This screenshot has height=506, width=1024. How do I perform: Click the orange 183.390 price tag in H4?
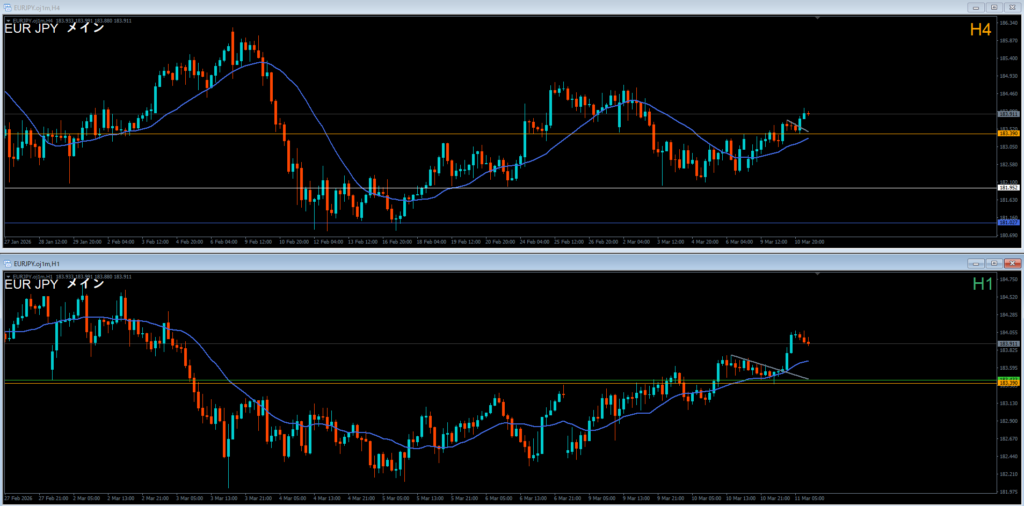pyautogui.click(x=1008, y=134)
